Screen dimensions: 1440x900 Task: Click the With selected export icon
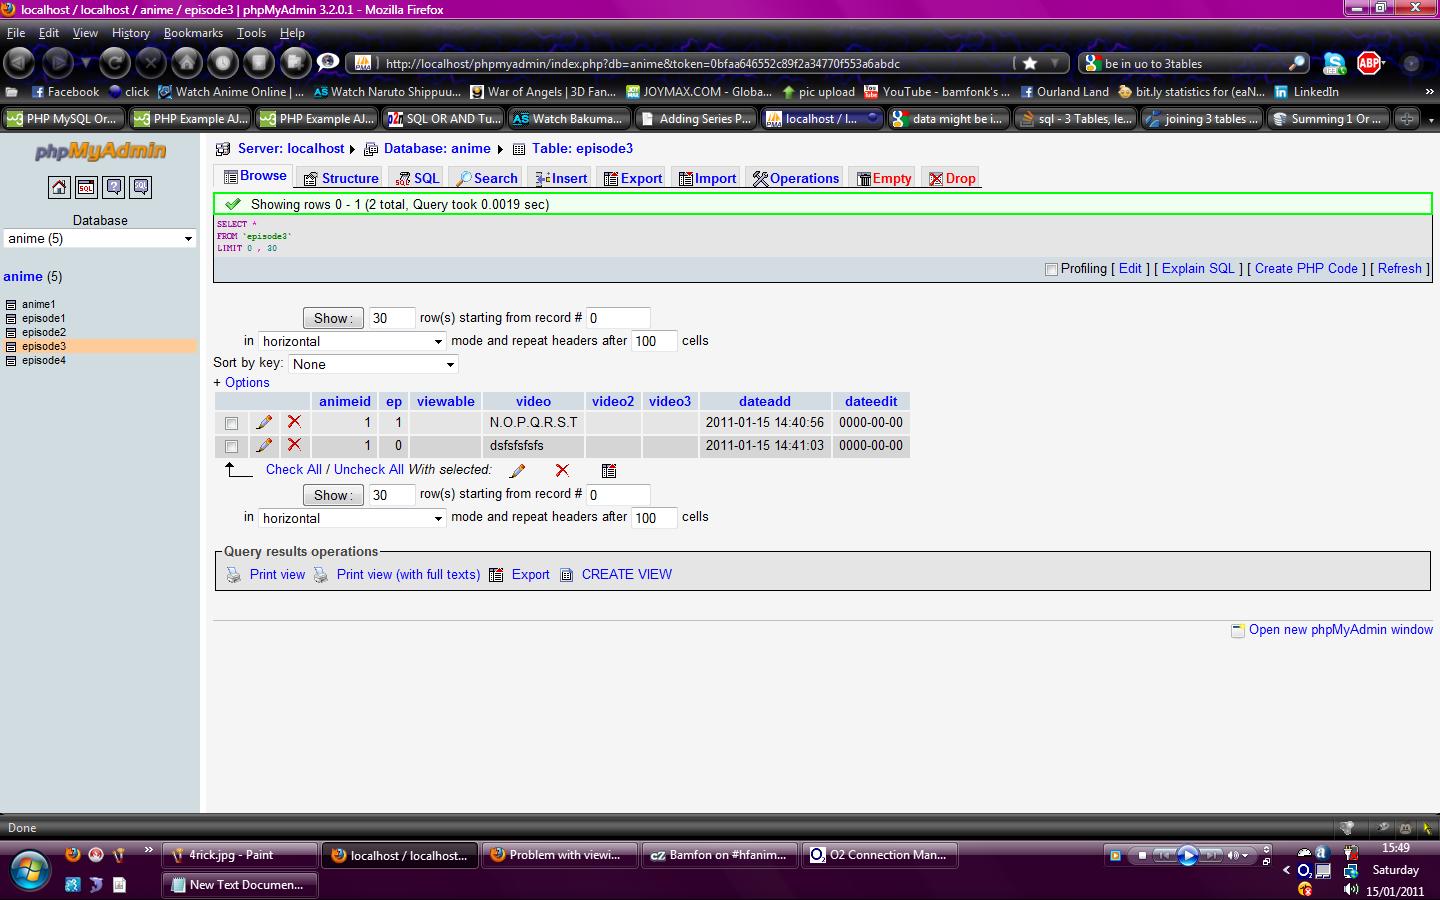609,470
